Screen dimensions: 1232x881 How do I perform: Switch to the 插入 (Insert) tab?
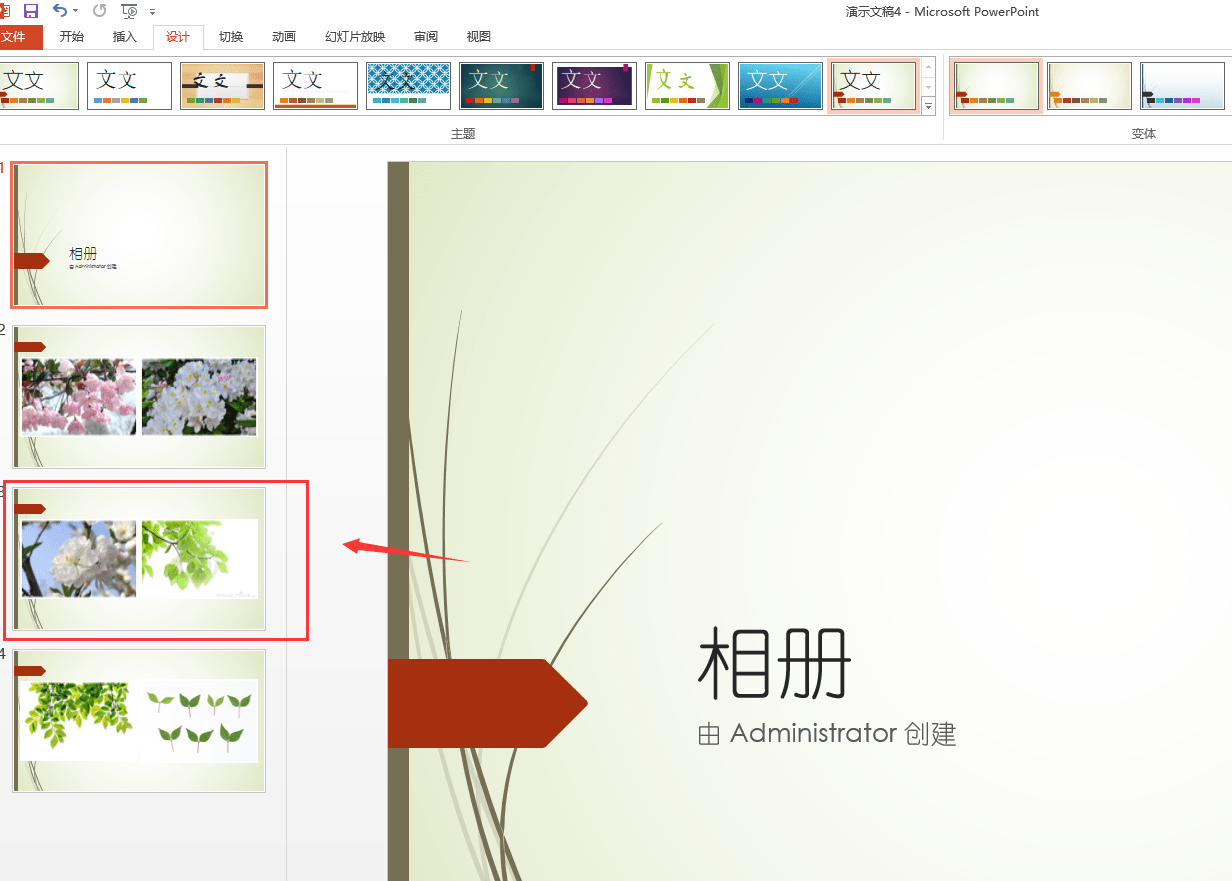(x=125, y=37)
